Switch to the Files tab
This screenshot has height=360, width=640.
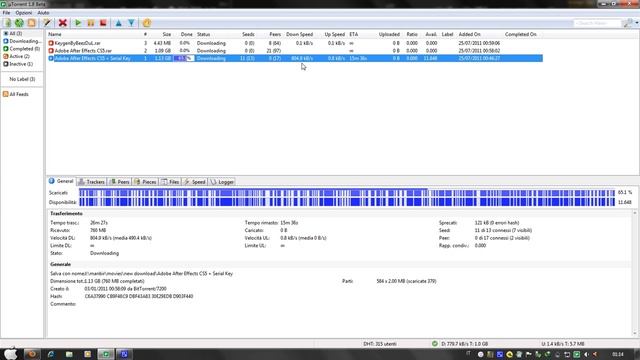170,182
